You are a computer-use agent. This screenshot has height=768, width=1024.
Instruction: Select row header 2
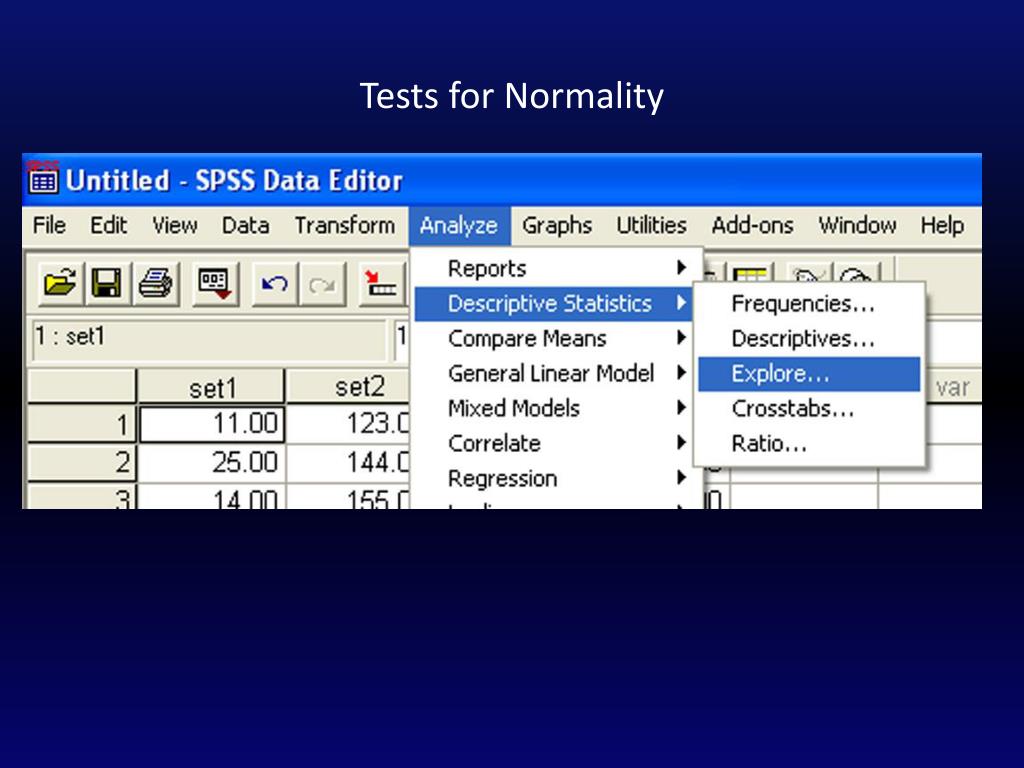[82, 463]
